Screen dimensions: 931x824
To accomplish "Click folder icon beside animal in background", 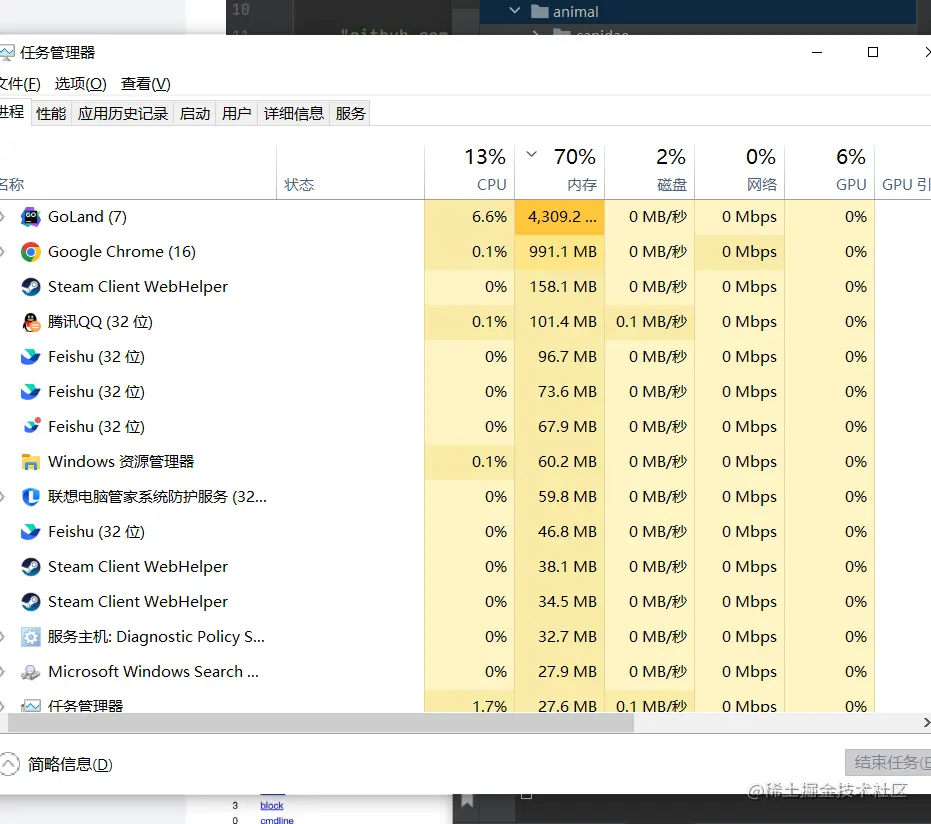I will [x=539, y=11].
